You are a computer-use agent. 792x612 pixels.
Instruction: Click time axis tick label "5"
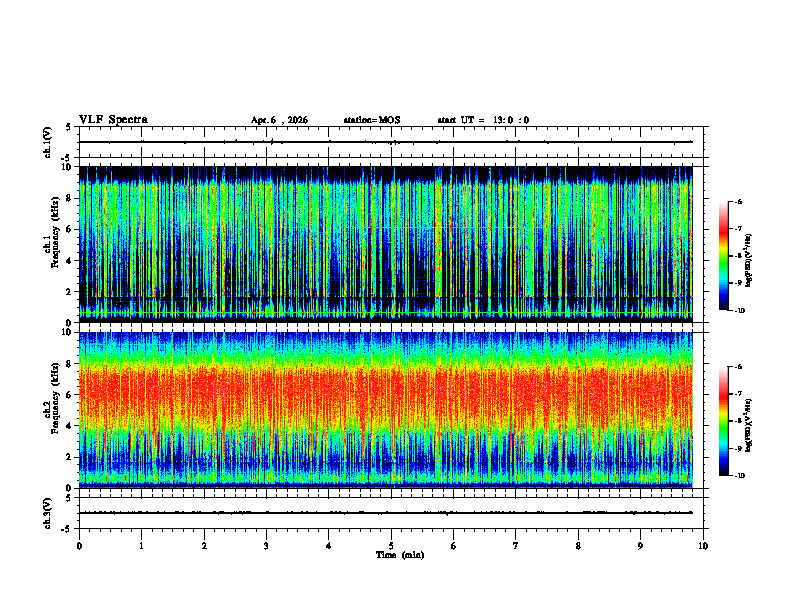(x=391, y=546)
